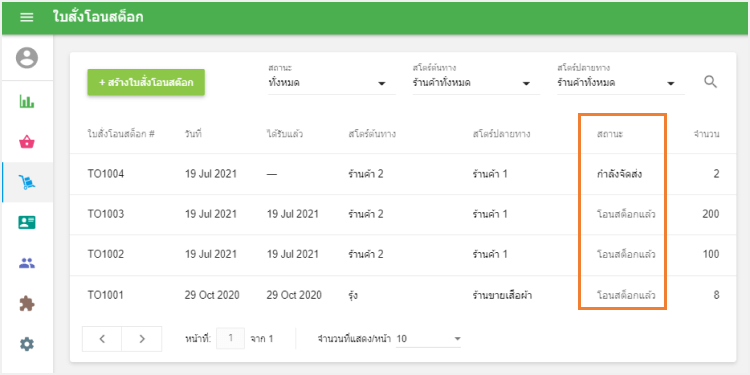
Task: Open the customers people icon
Action: [27, 263]
